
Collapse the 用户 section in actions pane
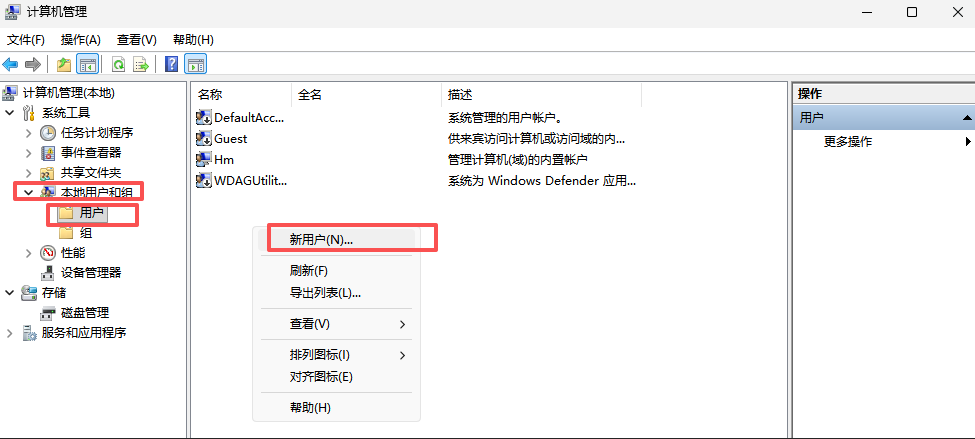[x=966, y=118]
